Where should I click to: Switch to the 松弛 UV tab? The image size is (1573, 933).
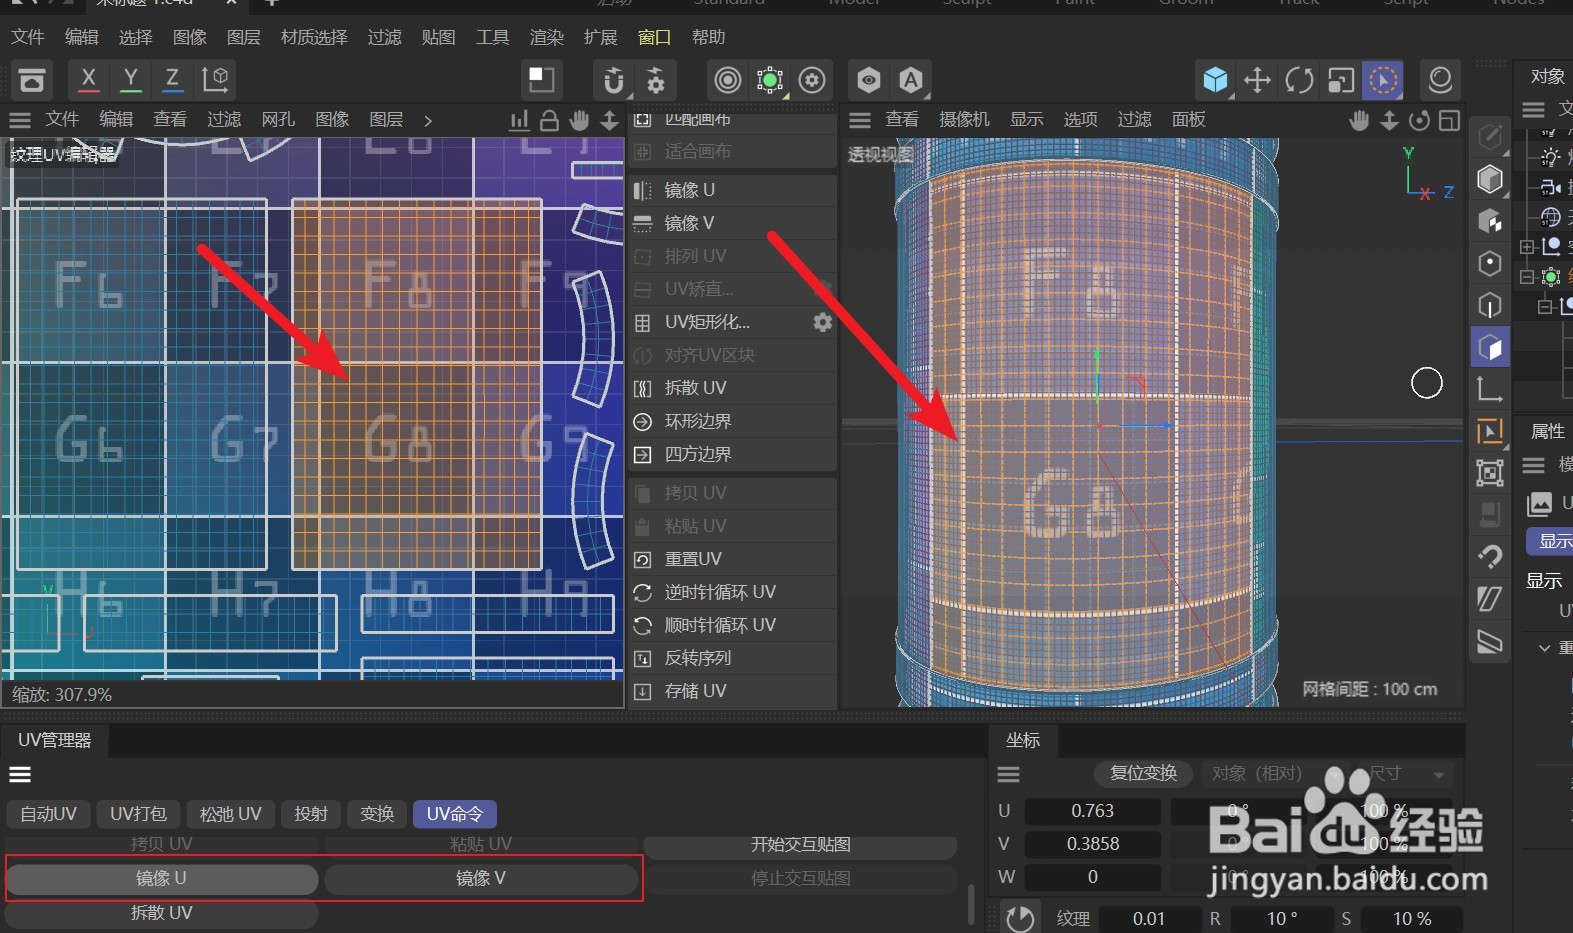tap(231, 814)
